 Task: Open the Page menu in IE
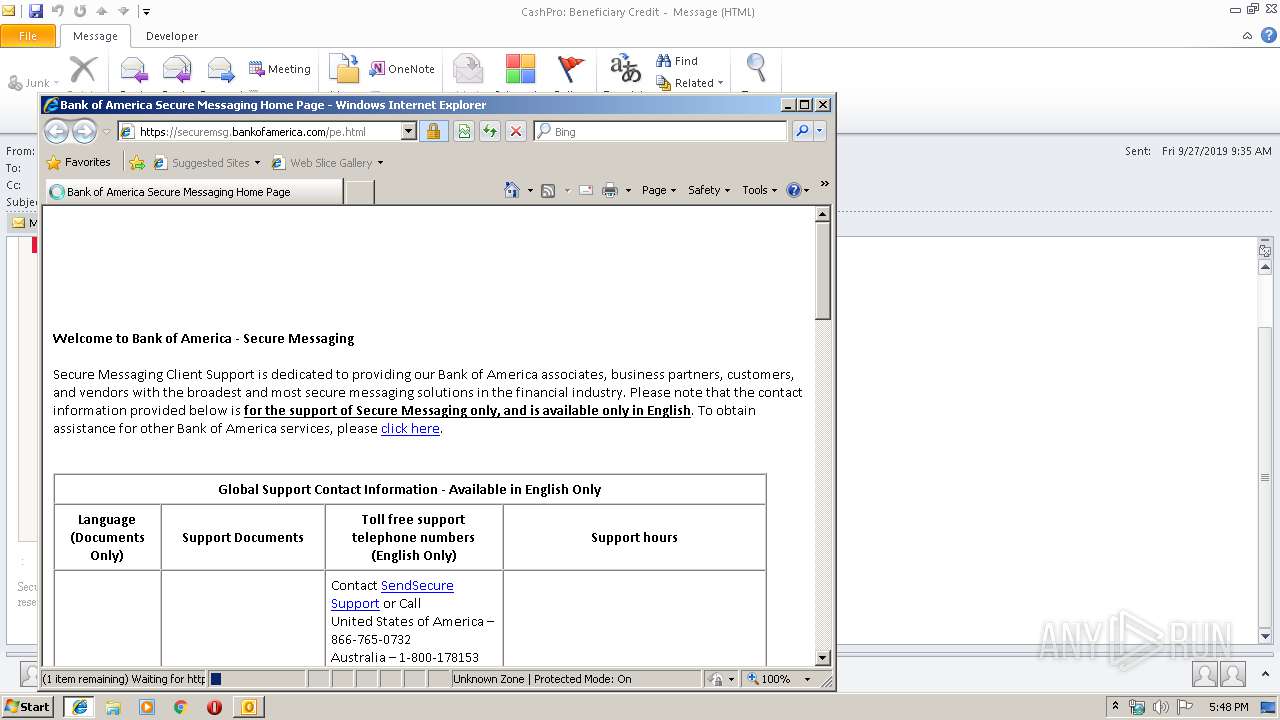(x=659, y=190)
